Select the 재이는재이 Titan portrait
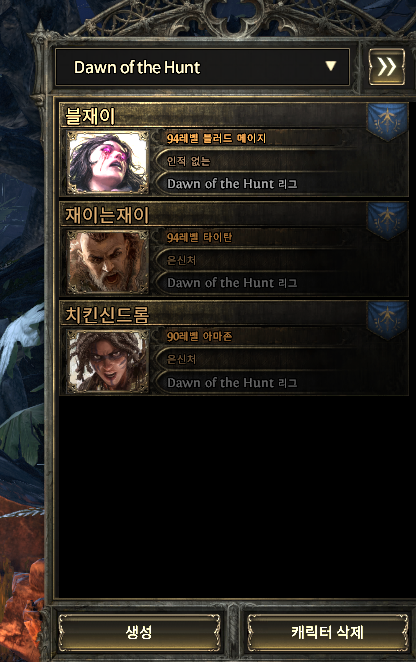 pyautogui.click(x=108, y=261)
